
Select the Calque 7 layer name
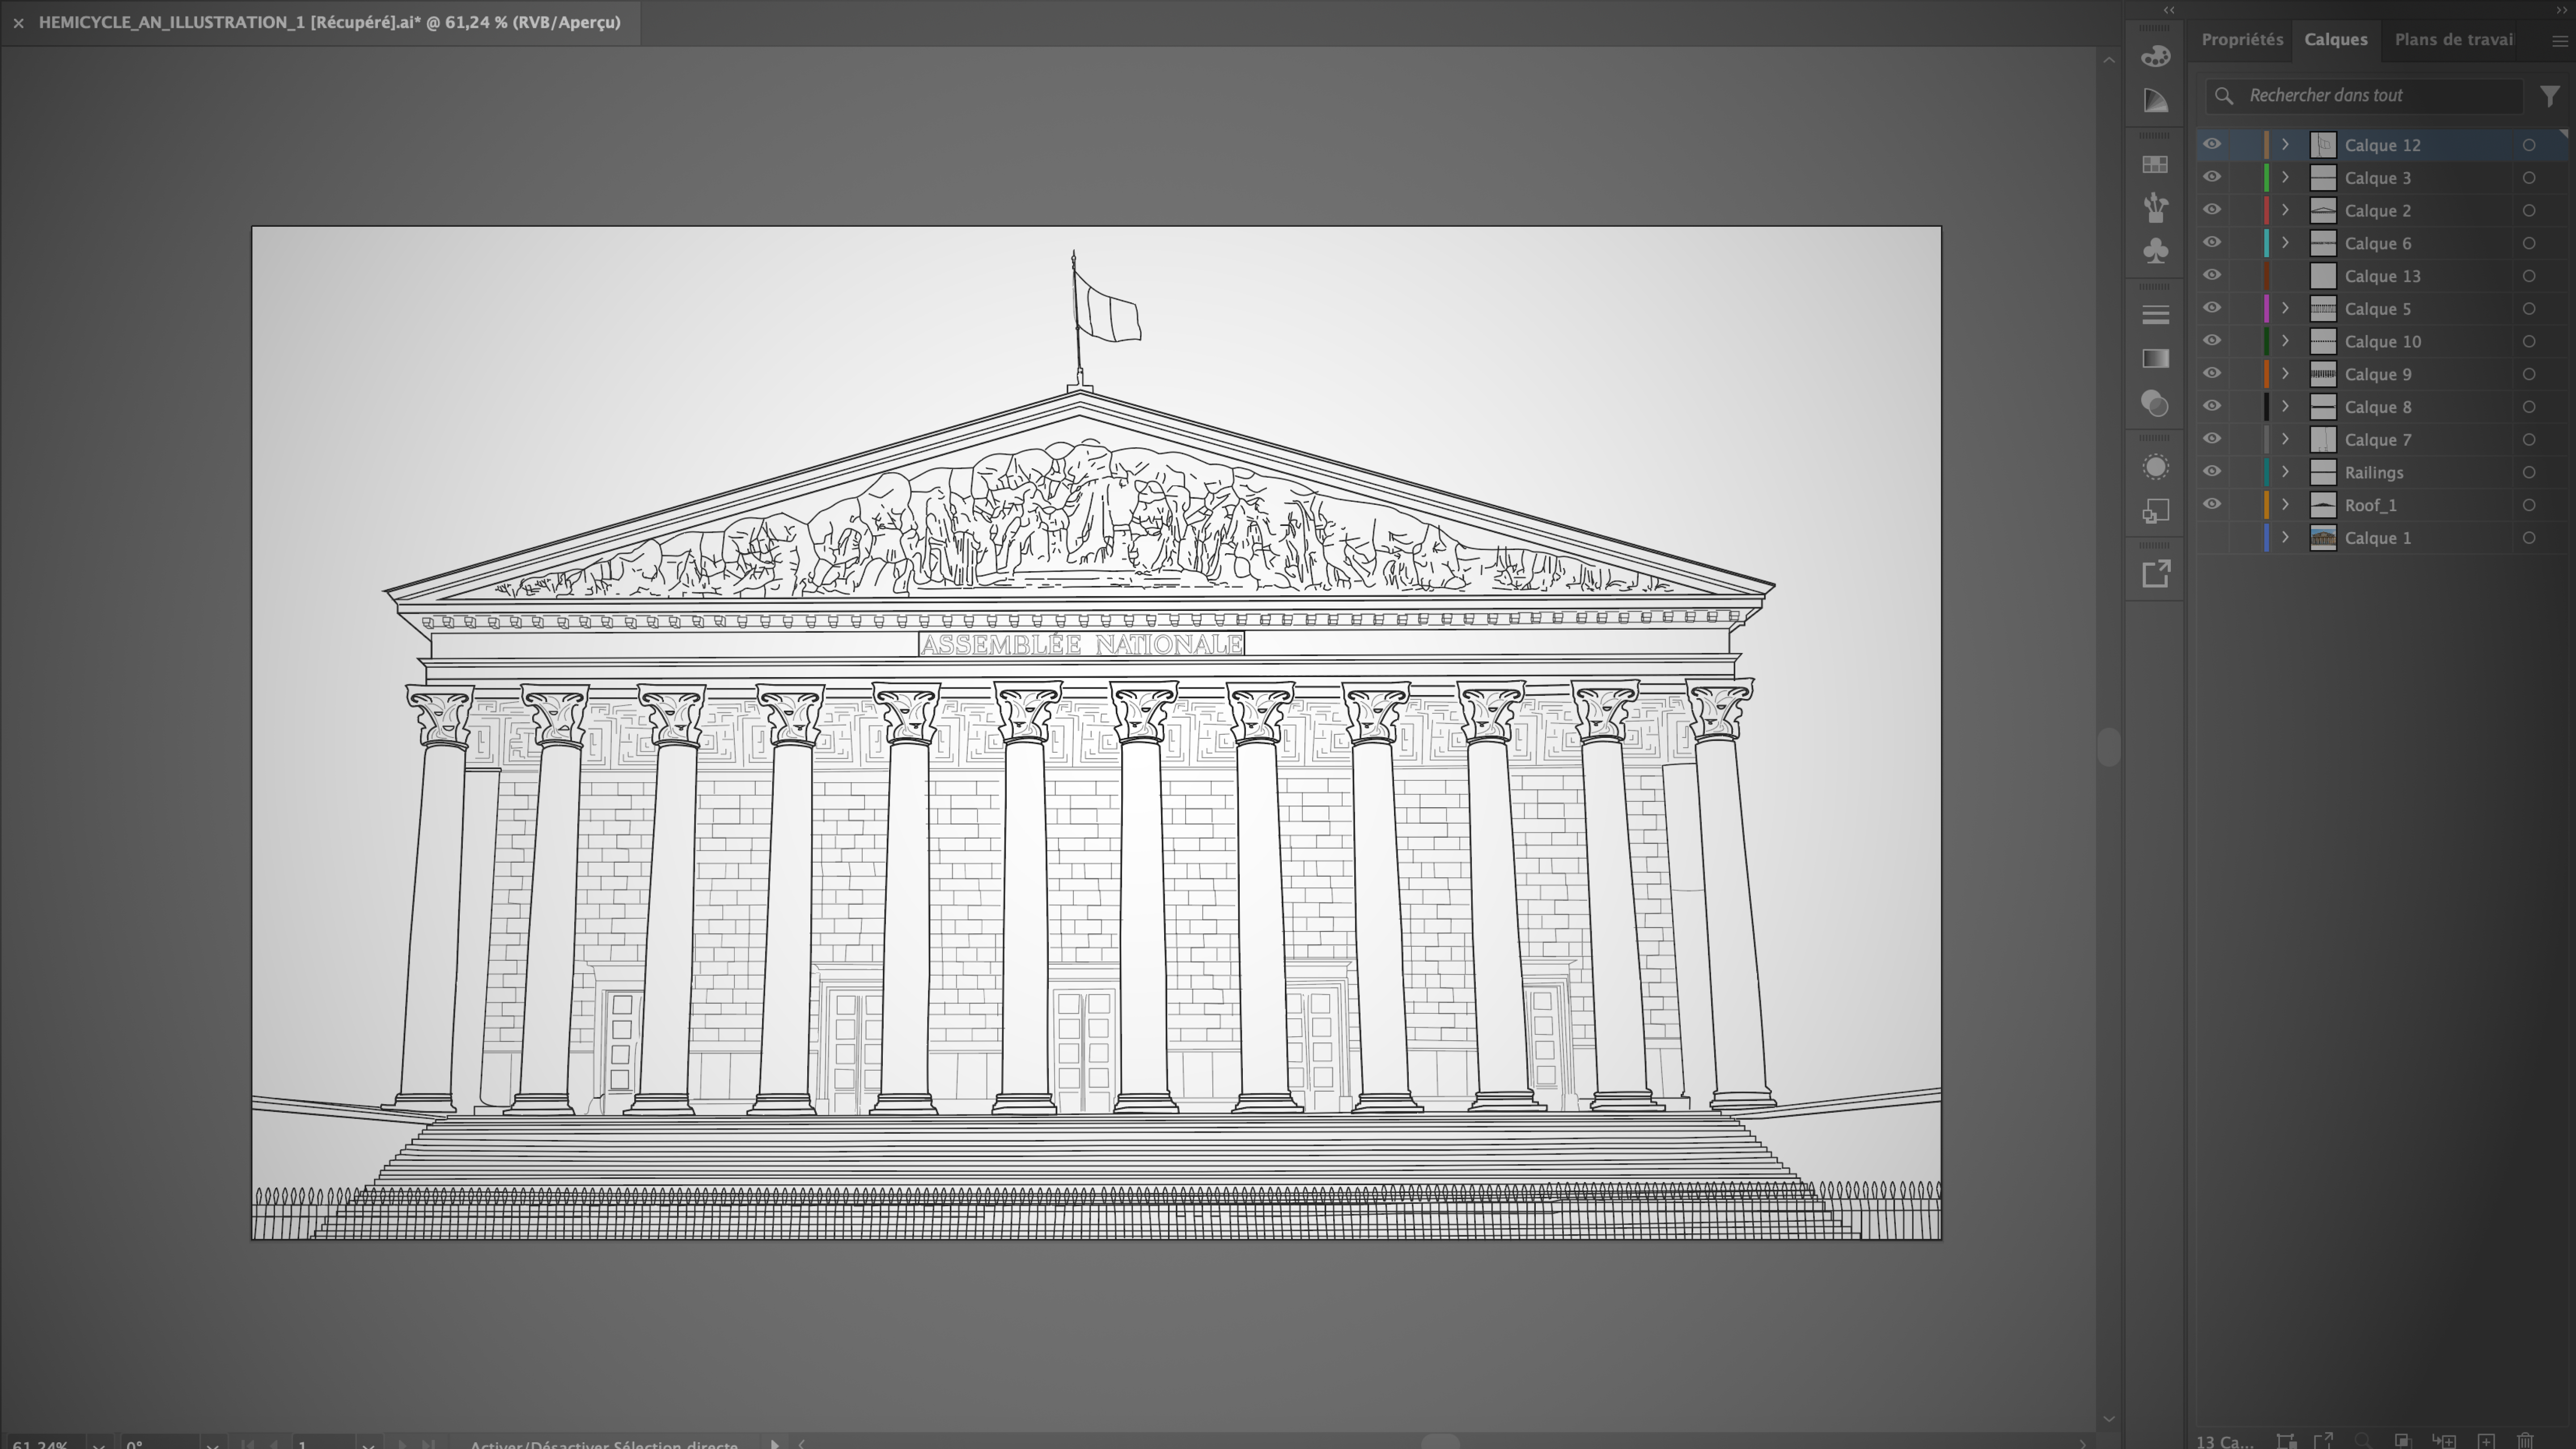[2377, 440]
